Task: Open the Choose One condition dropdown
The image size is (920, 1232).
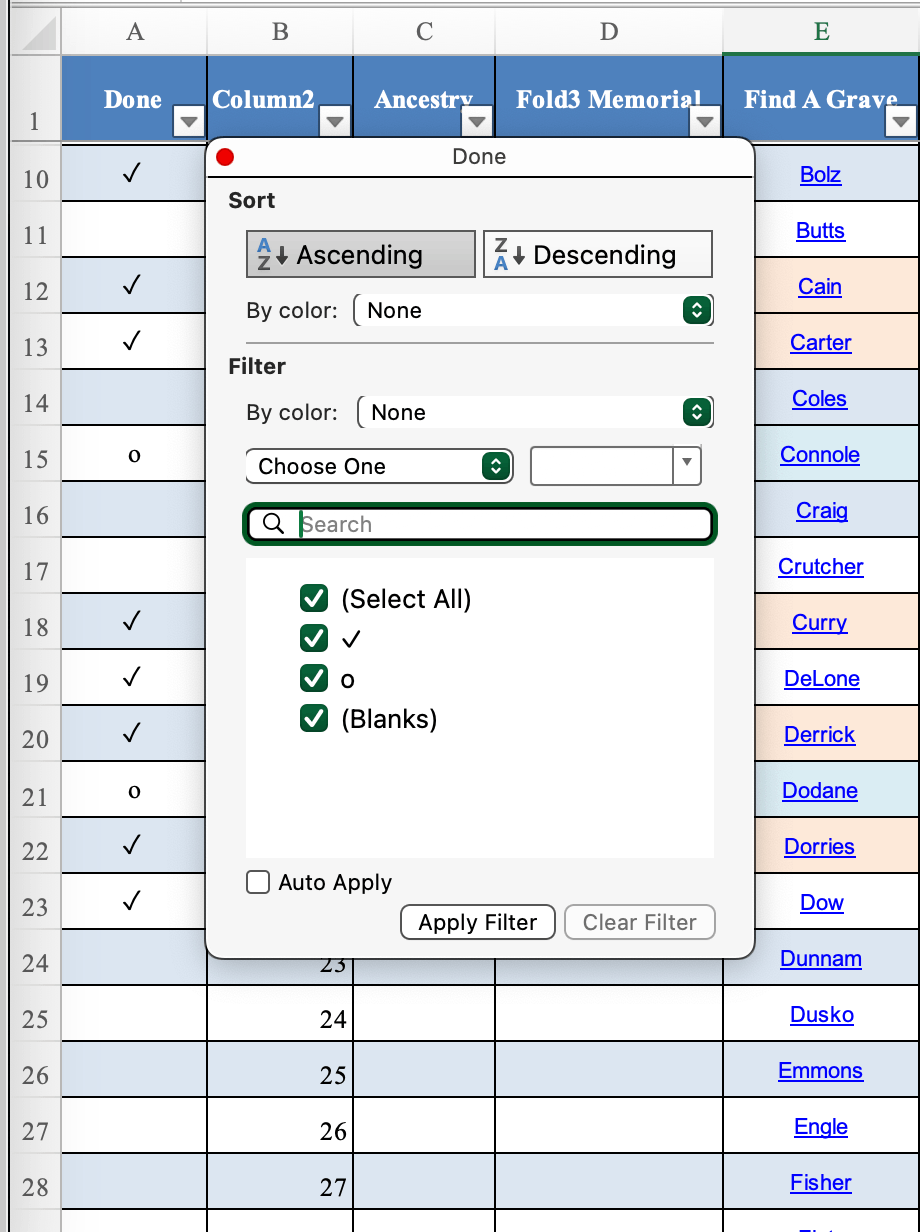Action: click(379, 466)
